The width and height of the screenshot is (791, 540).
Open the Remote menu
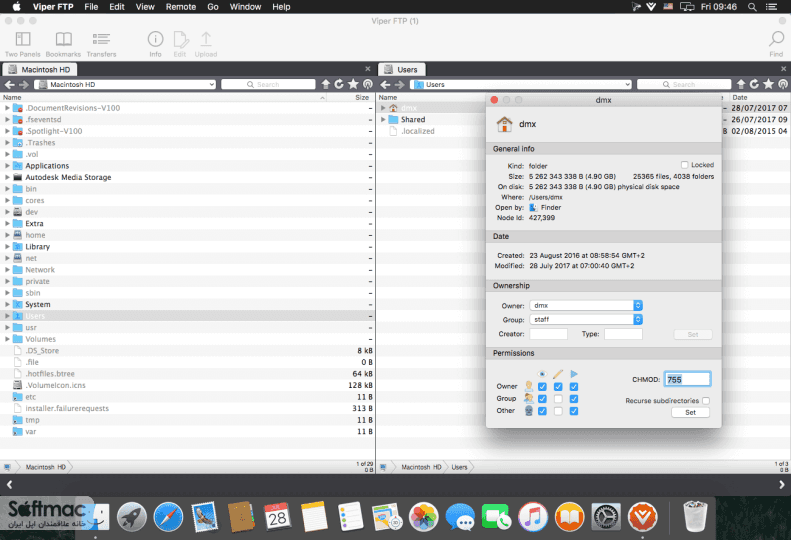coord(181,7)
